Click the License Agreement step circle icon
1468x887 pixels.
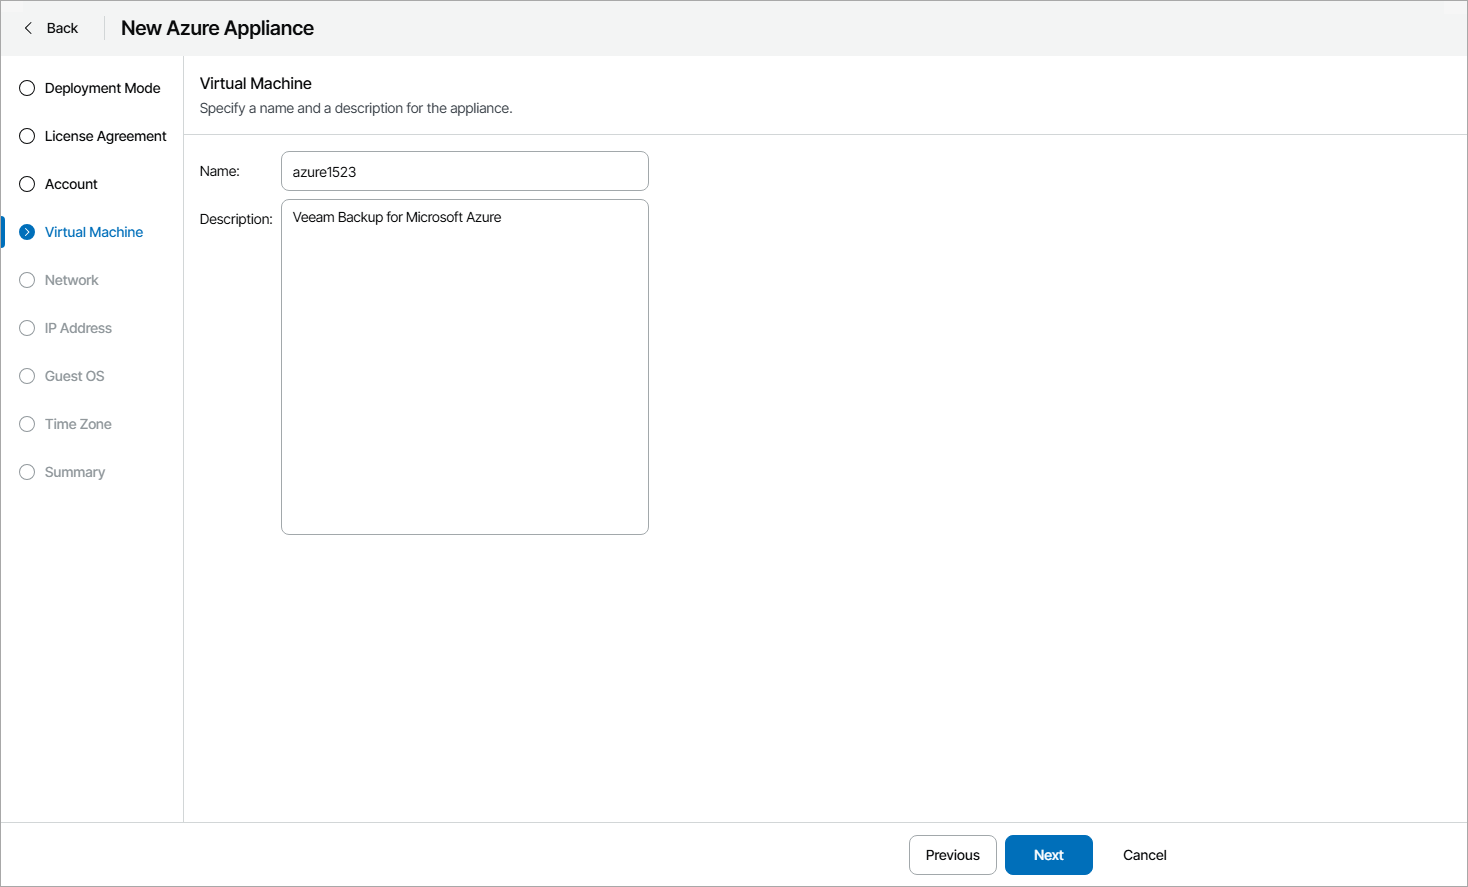click(x=27, y=136)
